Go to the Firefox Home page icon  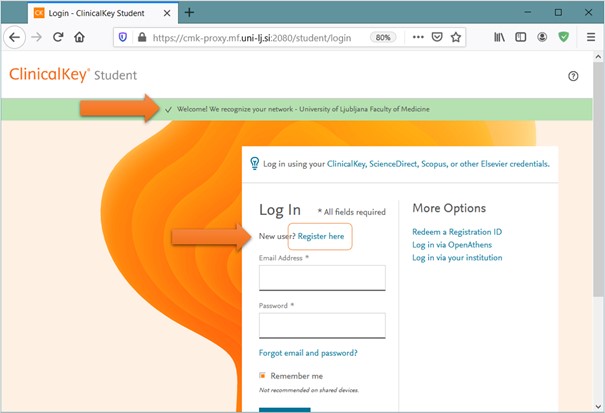[x=80, y=37]
